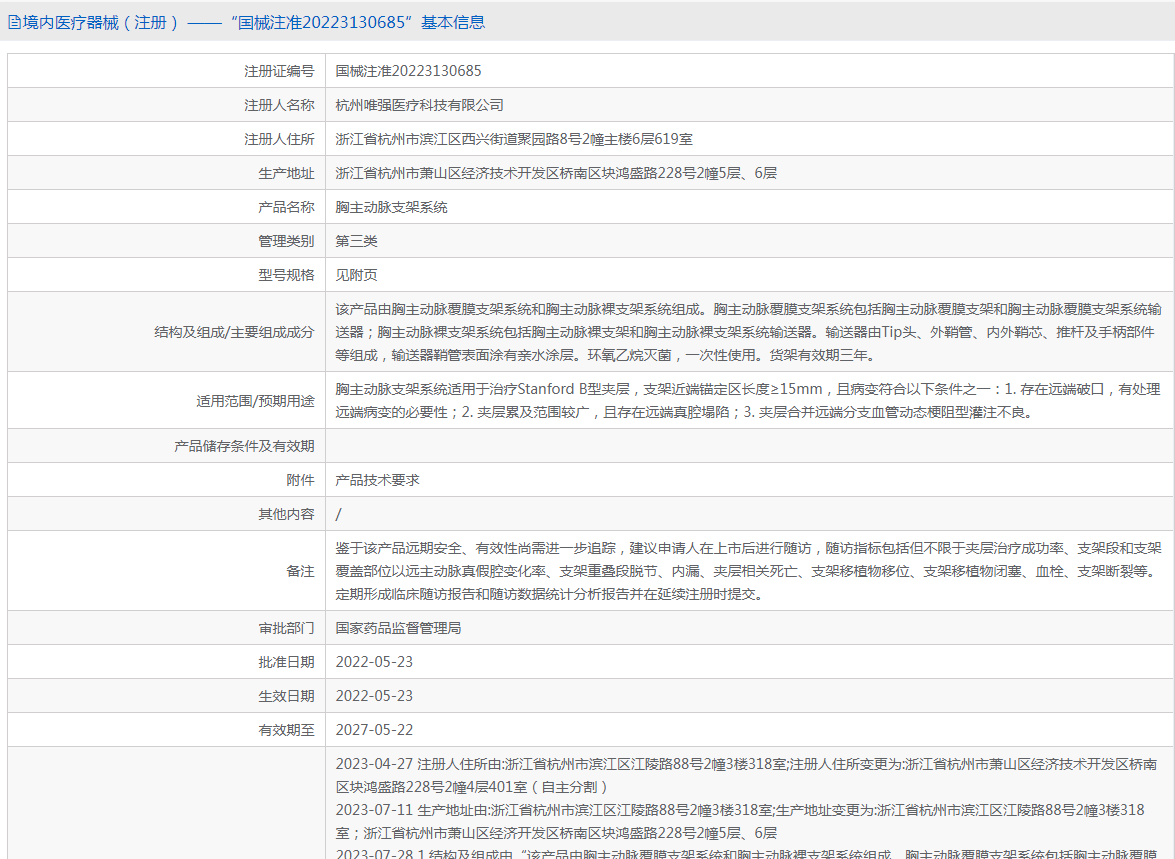Viewport: 1175px width, 859px height.
Task: Click the company name 杭州唯强医疗科技有限公司
Action: coord(420,105)
